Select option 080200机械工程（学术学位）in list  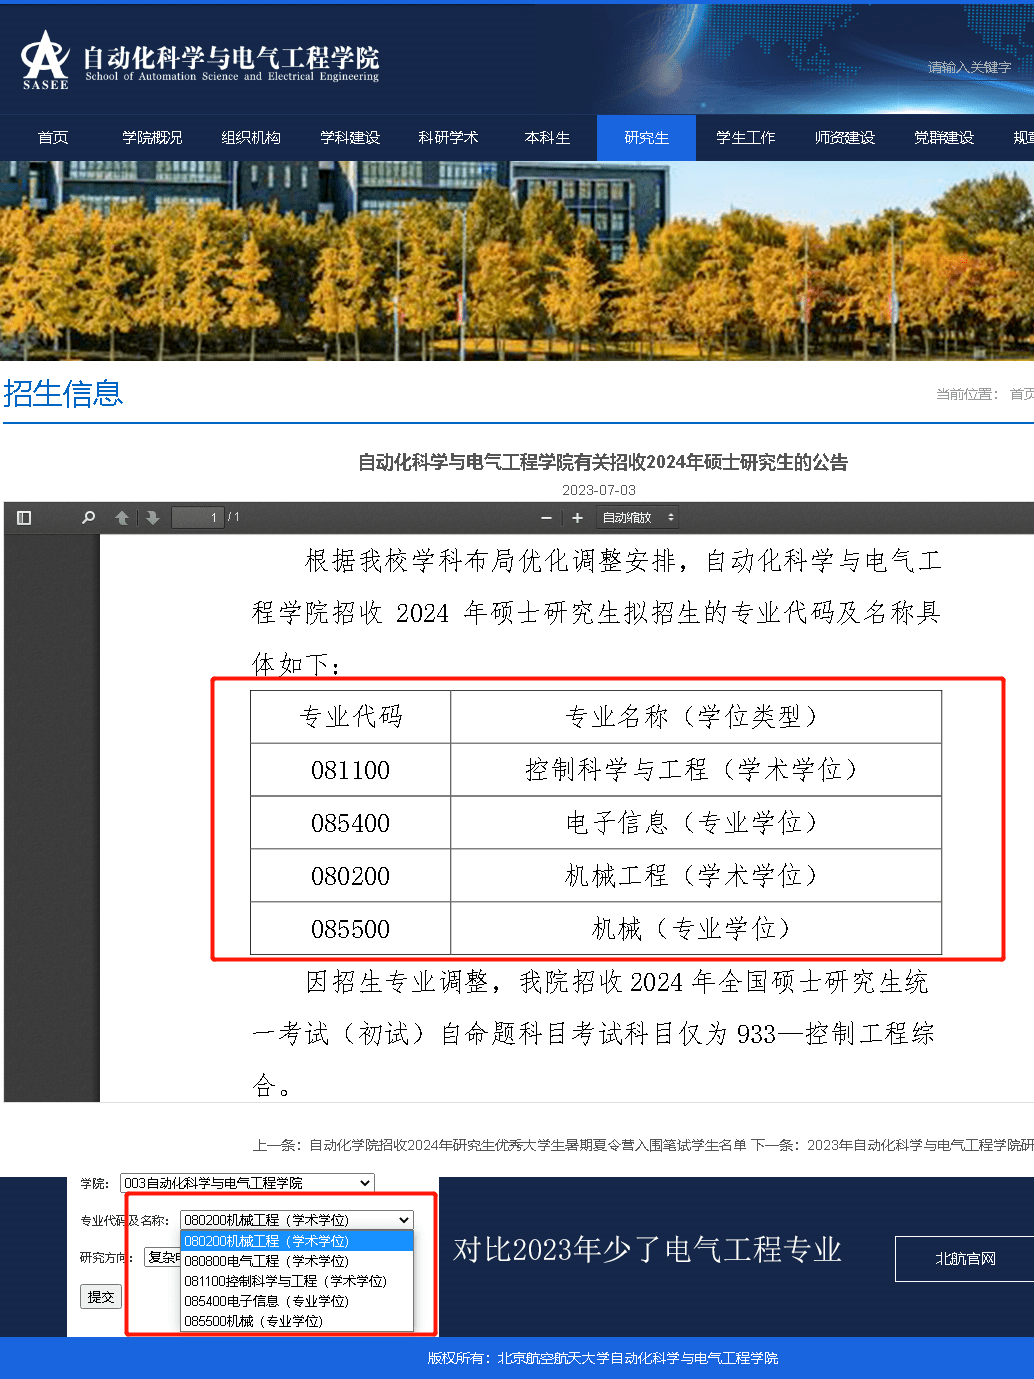(297, 1241)
